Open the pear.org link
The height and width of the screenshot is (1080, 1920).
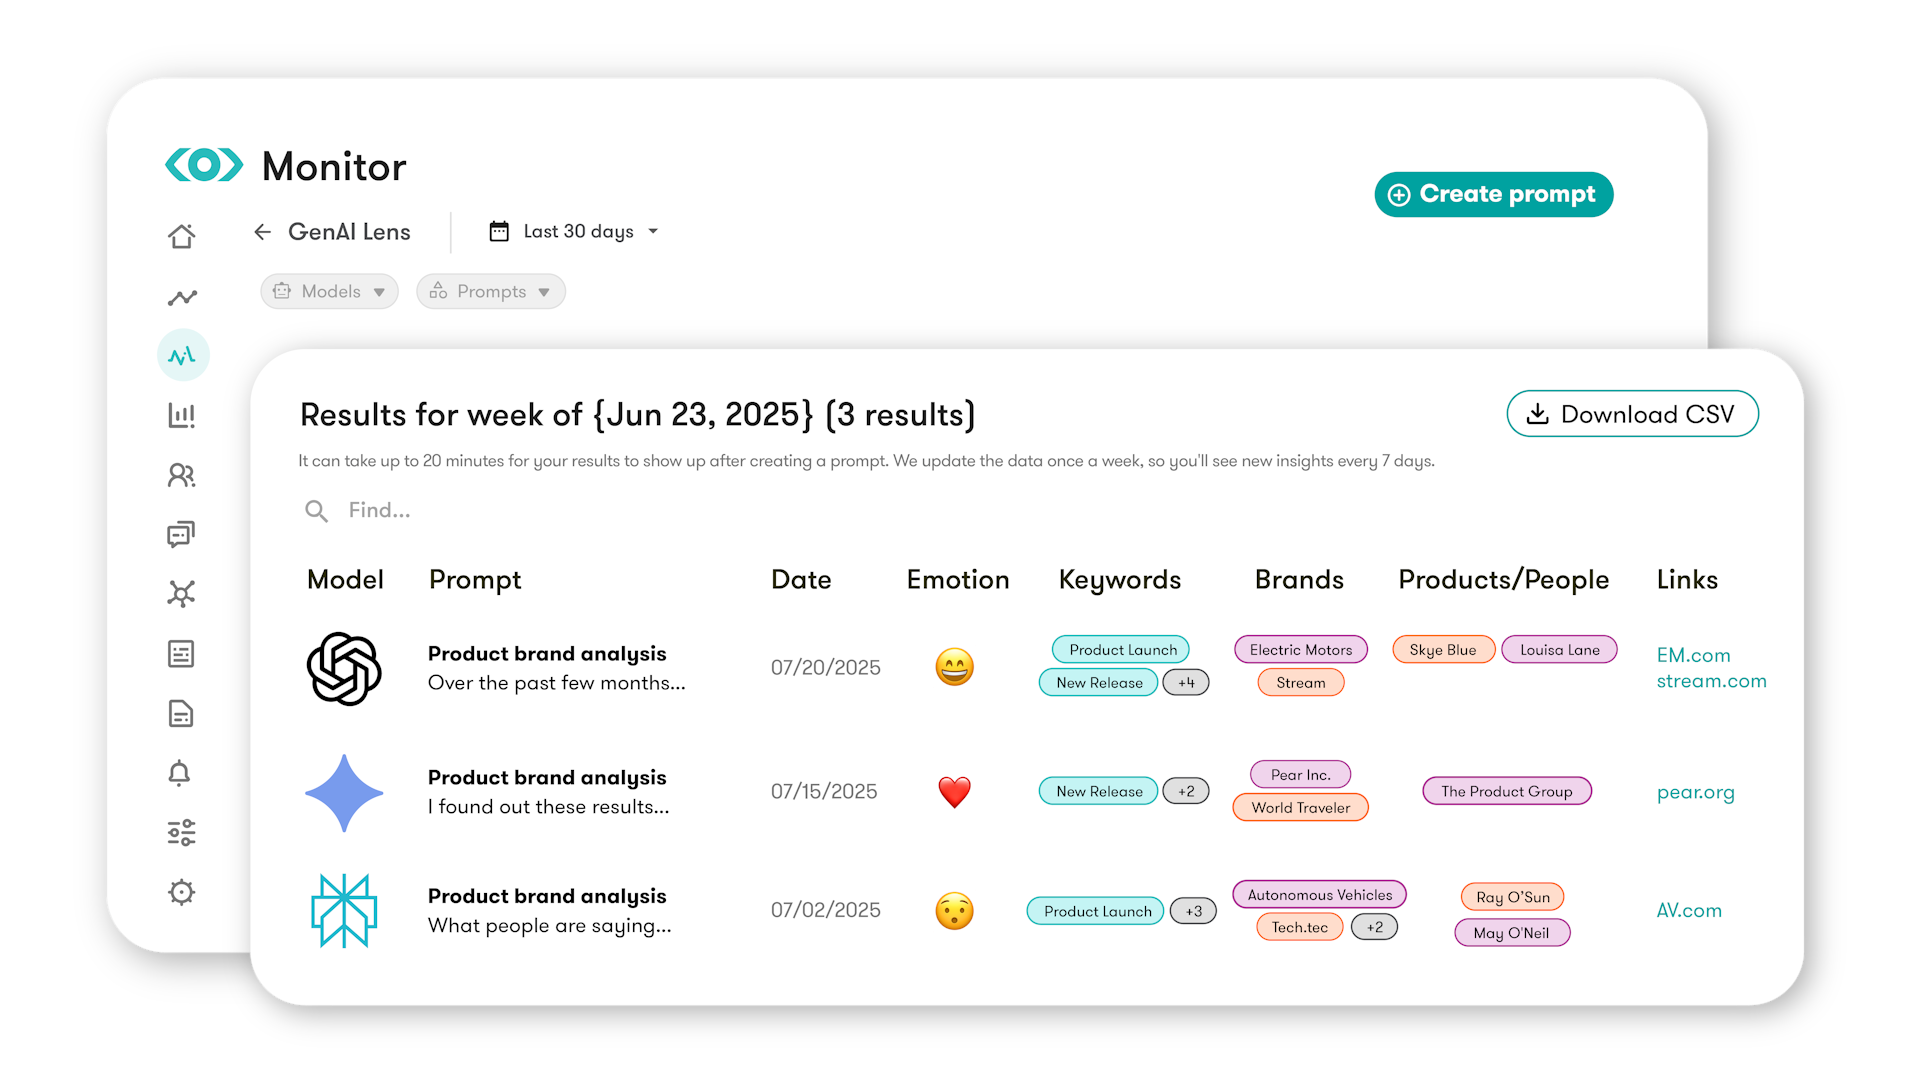point(1695,792)
